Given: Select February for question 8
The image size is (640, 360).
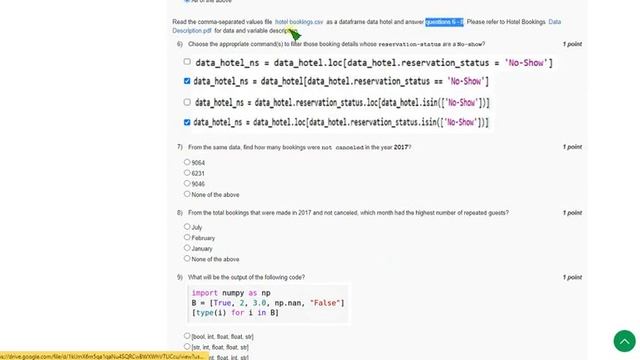Looking at the screenshot, I should click(x=187, y=237).
